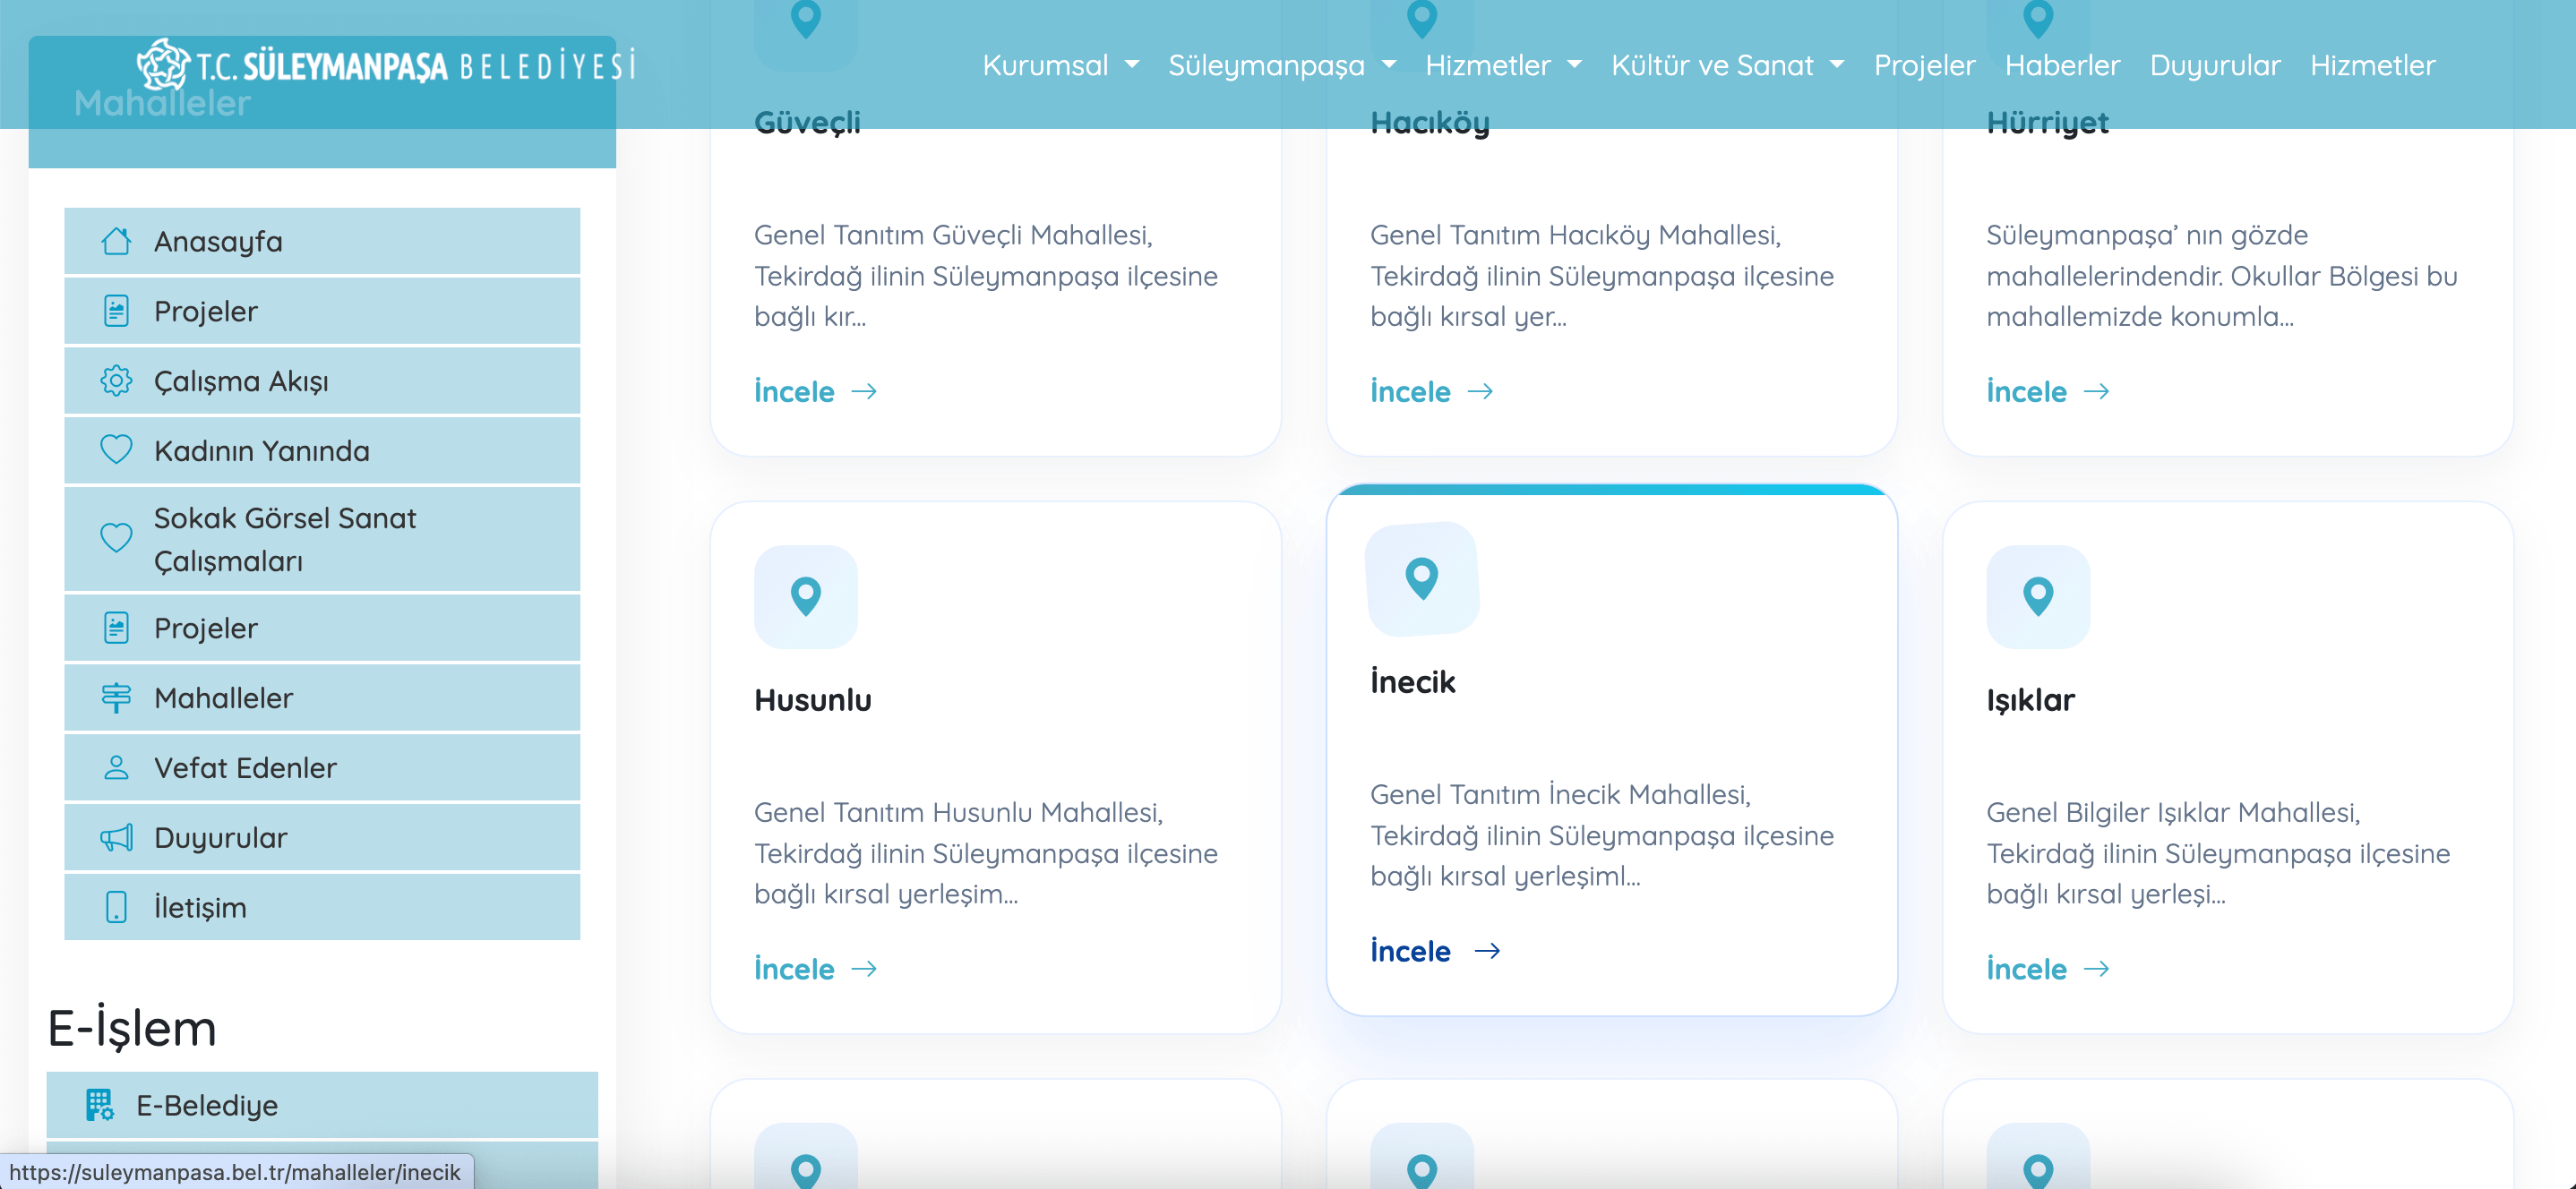Click the gear icon beside Çalışma Akışı
Screen dimensions: 2576x1189
(116, 381)
